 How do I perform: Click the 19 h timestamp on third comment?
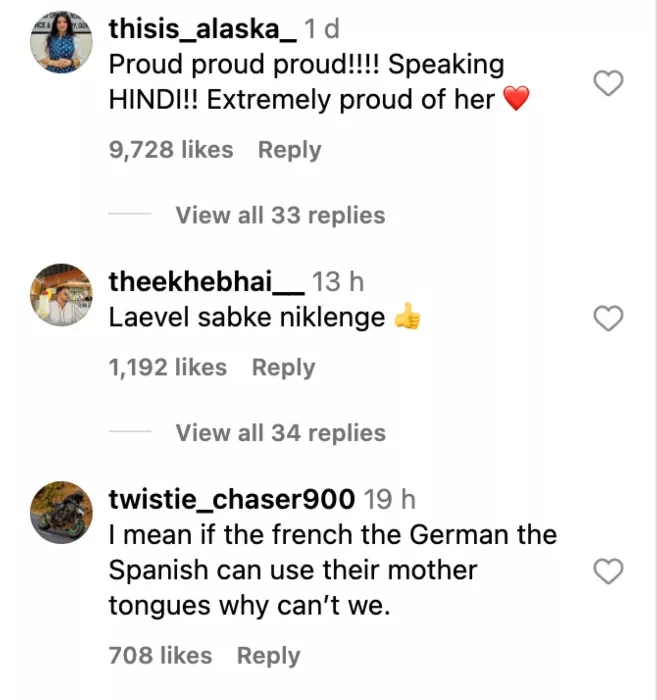[390, 498]
